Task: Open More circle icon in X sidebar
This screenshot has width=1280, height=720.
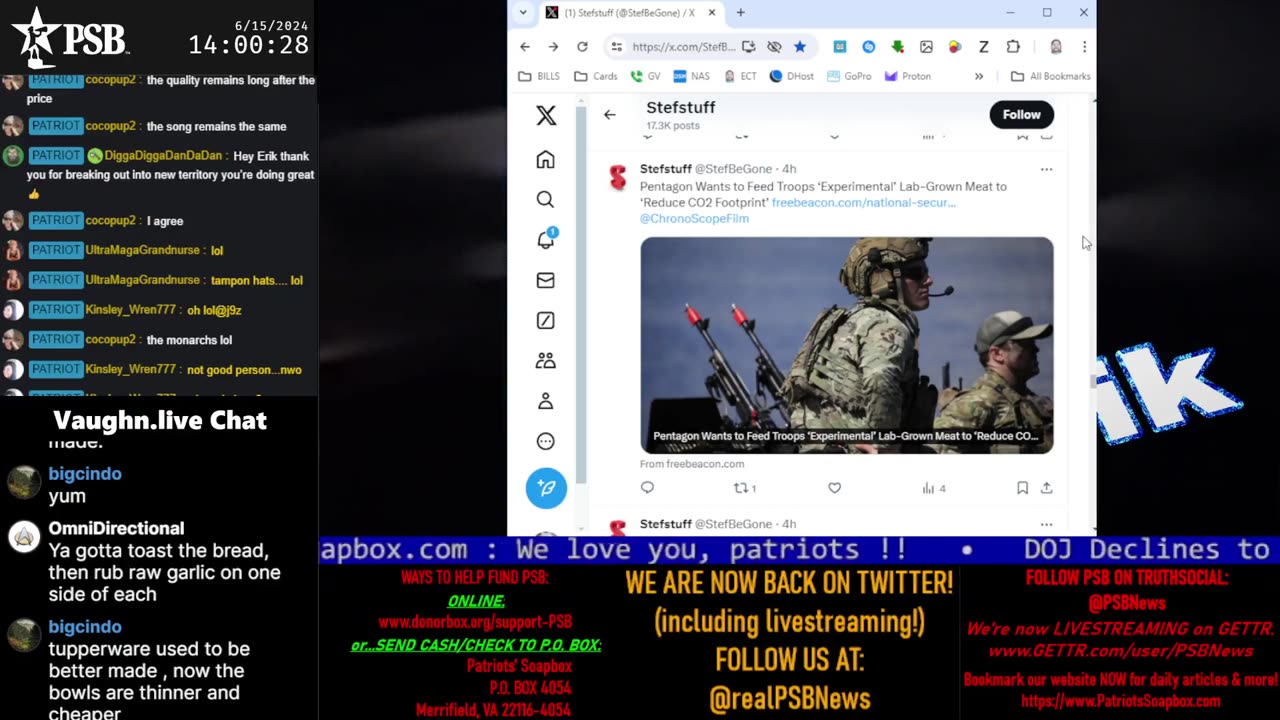Action: point(545,441)
